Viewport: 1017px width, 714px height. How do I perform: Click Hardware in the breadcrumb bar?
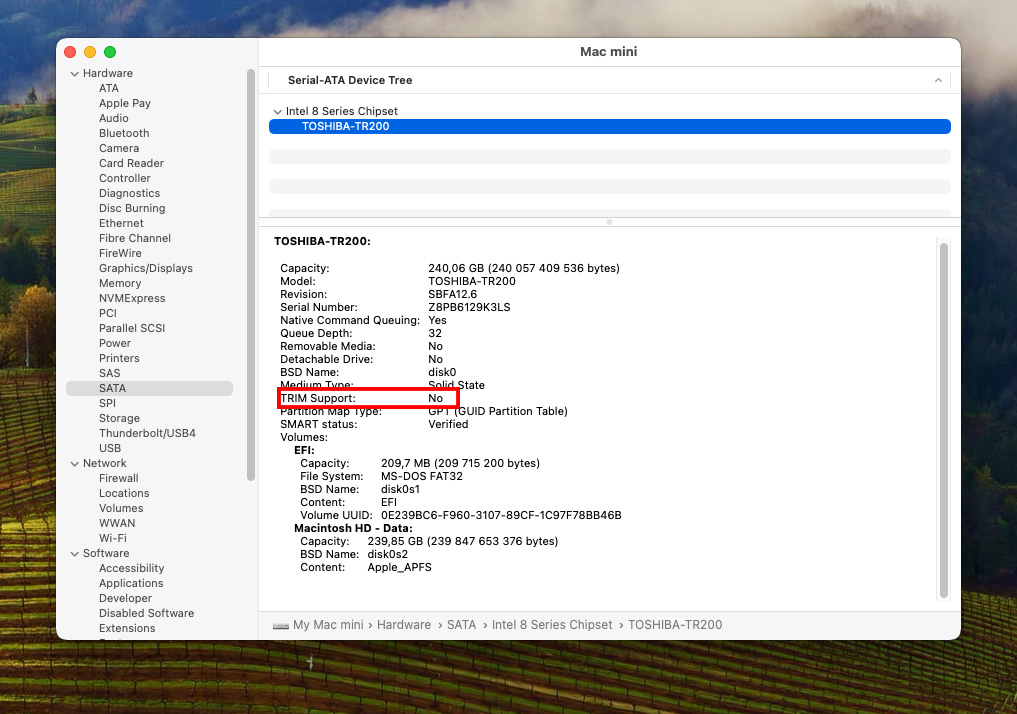pyautogui.click(x=404, y=624)
